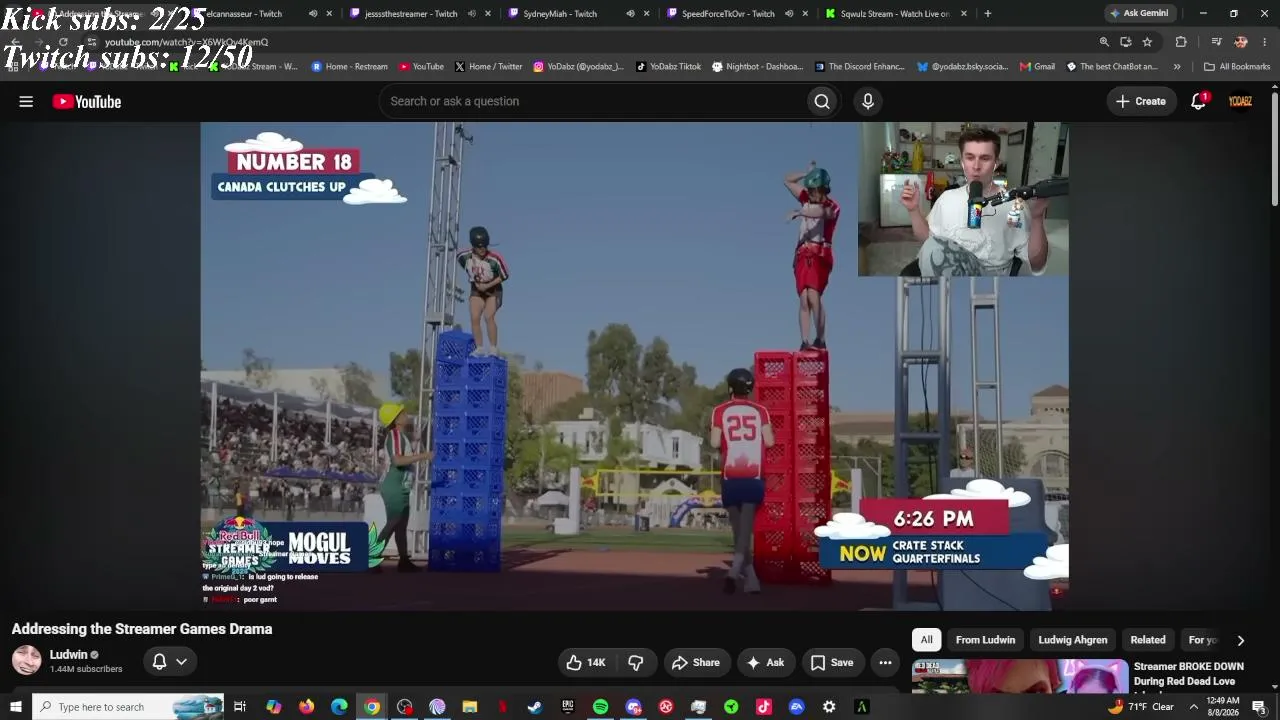Viewport: 1280px width, 720px height.
Task: Switch to Sqwulz Stream tab
Action: click(895, 14)
